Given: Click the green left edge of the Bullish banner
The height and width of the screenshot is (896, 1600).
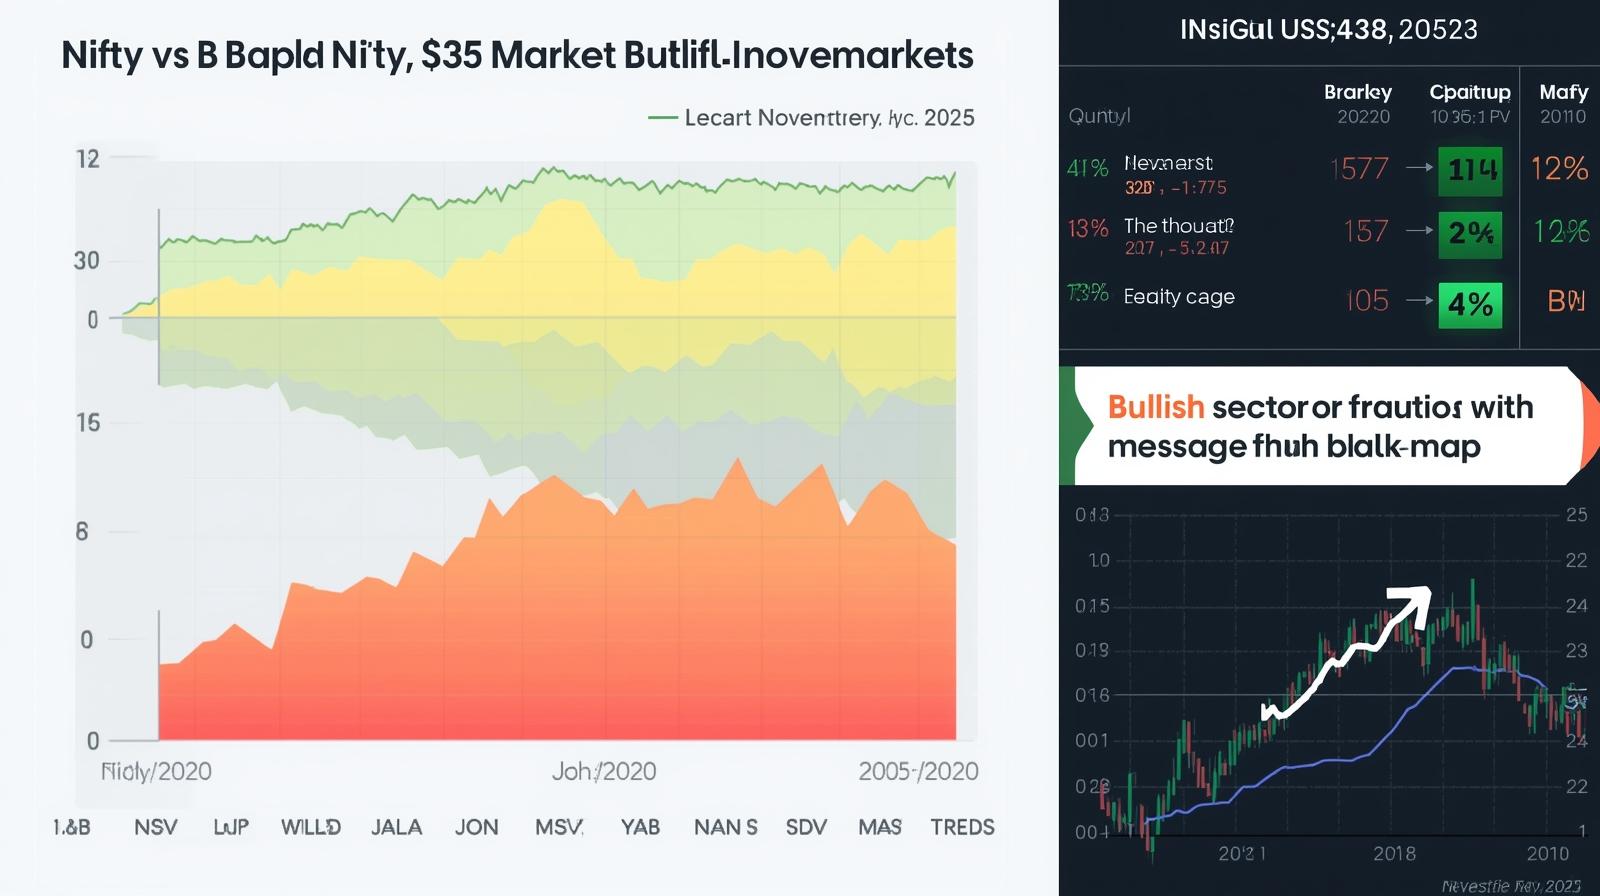Looking at the screenshot, I should pyautogui.click(x=1069, y=426).
